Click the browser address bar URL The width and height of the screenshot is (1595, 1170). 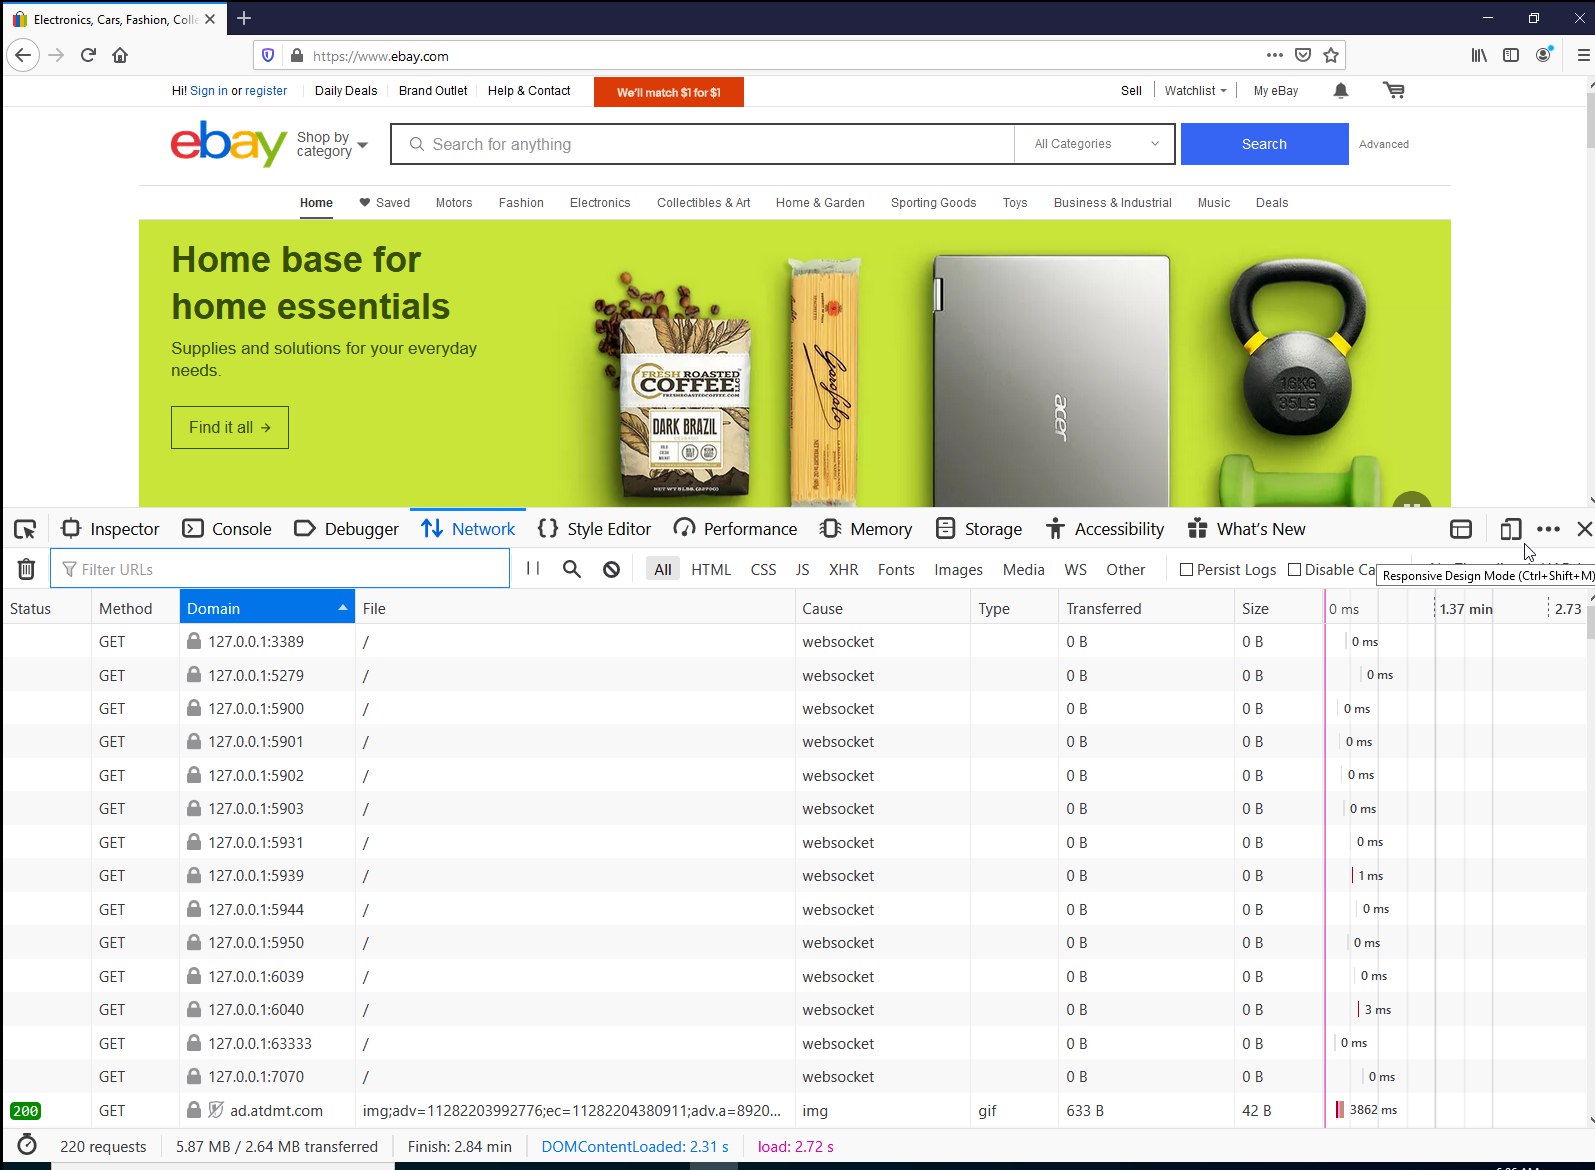381,56
